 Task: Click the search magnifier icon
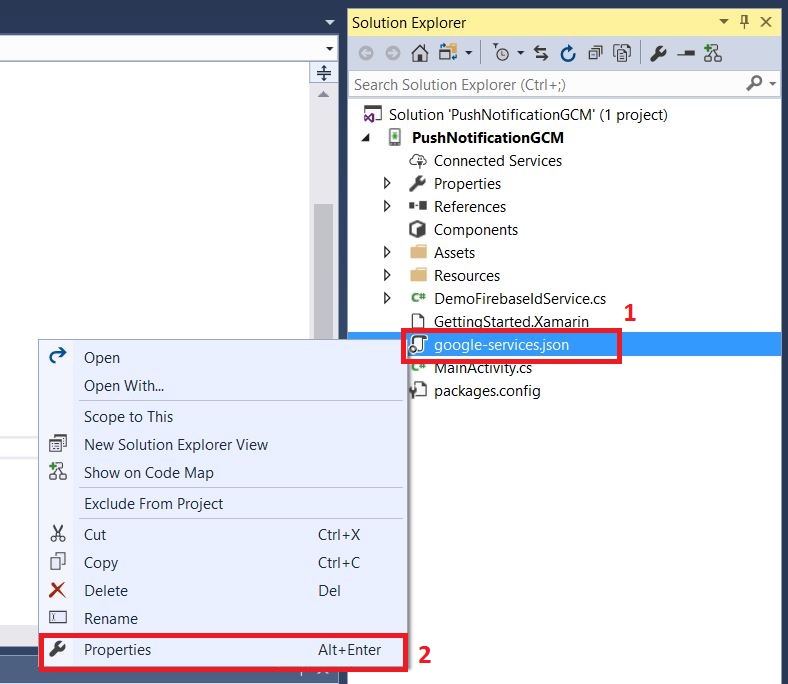tap(754, 83)
